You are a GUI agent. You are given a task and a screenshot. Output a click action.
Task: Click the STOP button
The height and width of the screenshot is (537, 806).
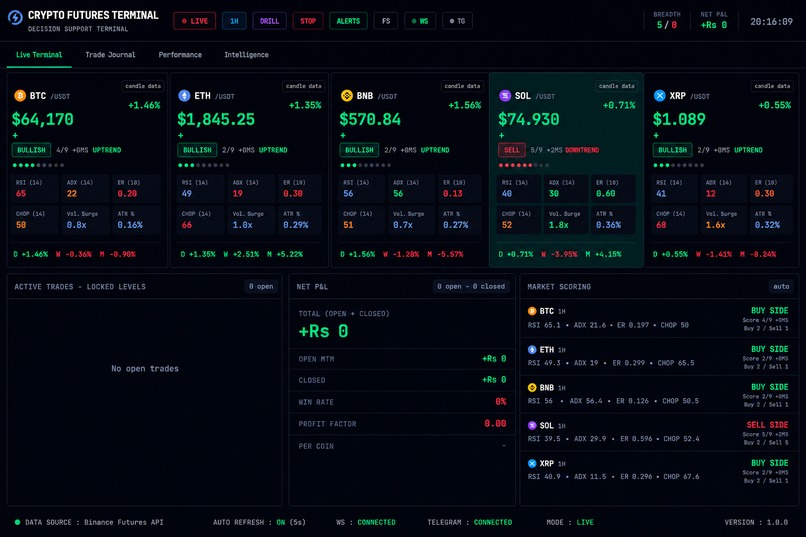click(308, 21)
